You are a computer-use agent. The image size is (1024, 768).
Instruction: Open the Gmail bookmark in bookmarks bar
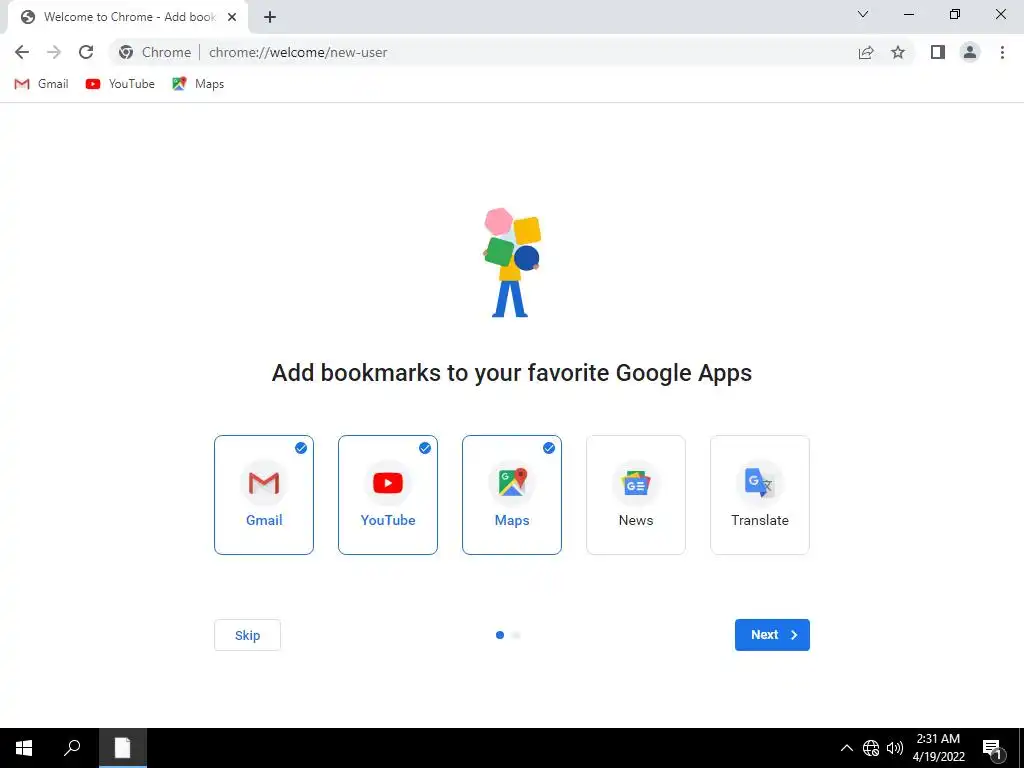[x=41, y=84]
